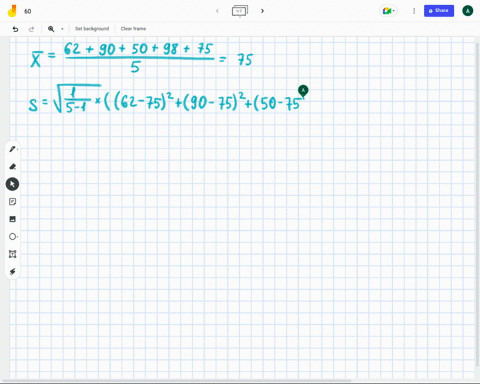Click the zoom magnifier icon

(51, 29)
